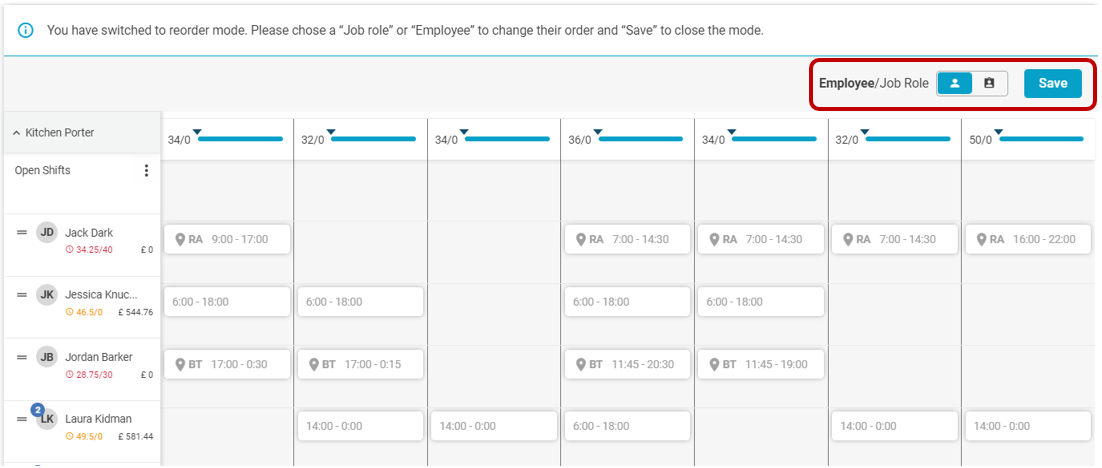Click the 36/0 column coverage bar
The height and width of the screenshot is (468, 1102).
[640, 139]
